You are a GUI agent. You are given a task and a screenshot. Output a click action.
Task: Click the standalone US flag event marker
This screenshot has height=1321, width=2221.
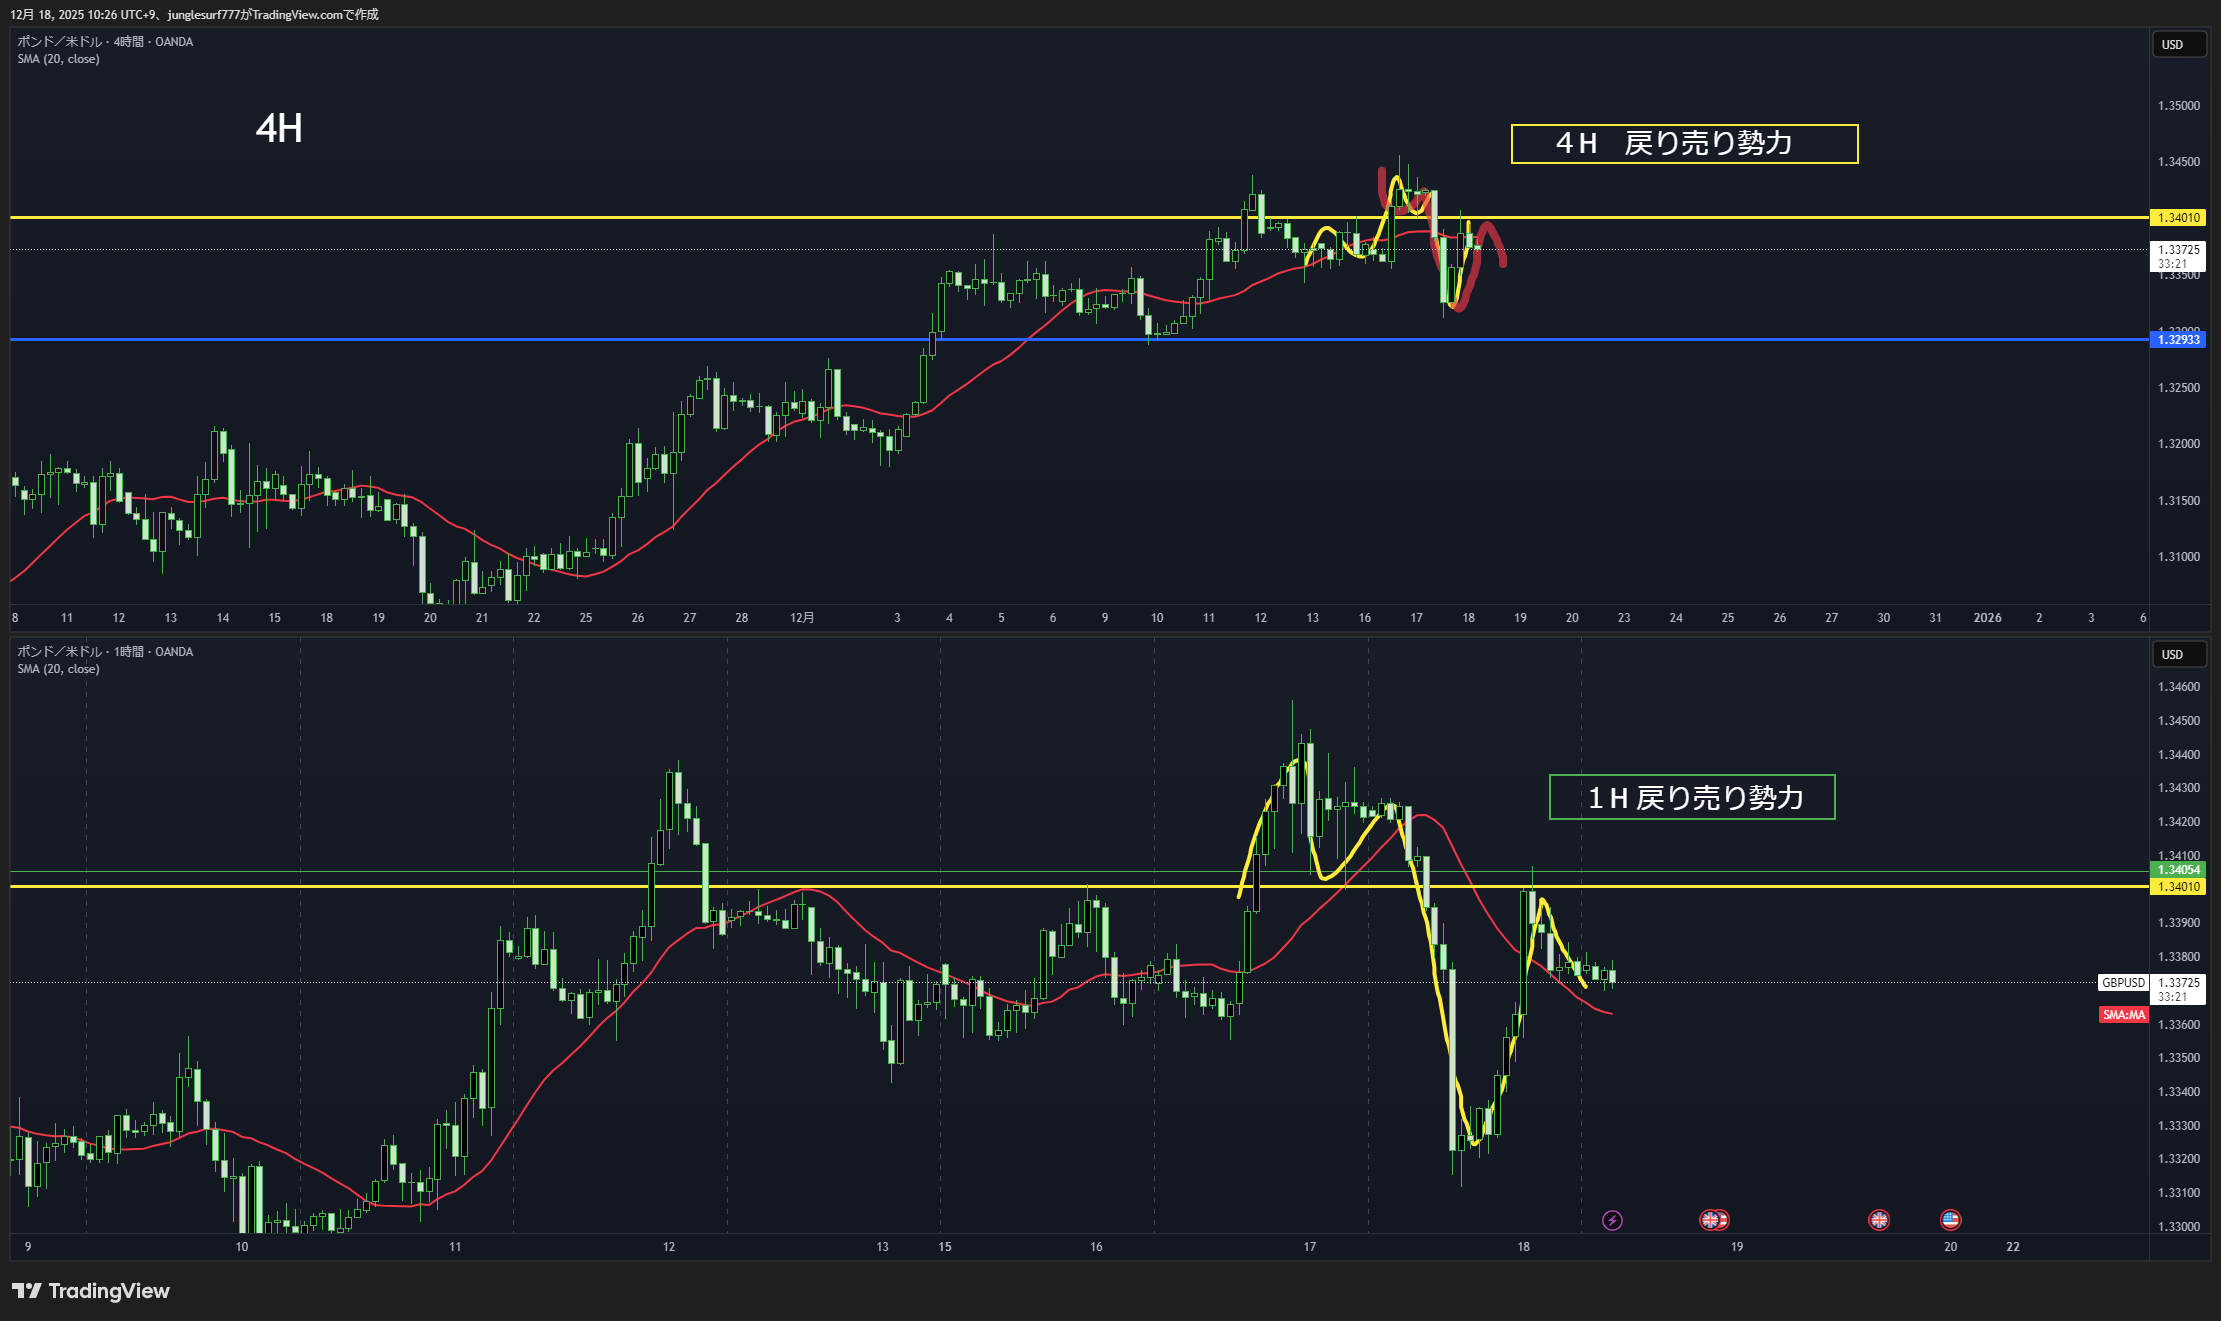(1950, 1220)
